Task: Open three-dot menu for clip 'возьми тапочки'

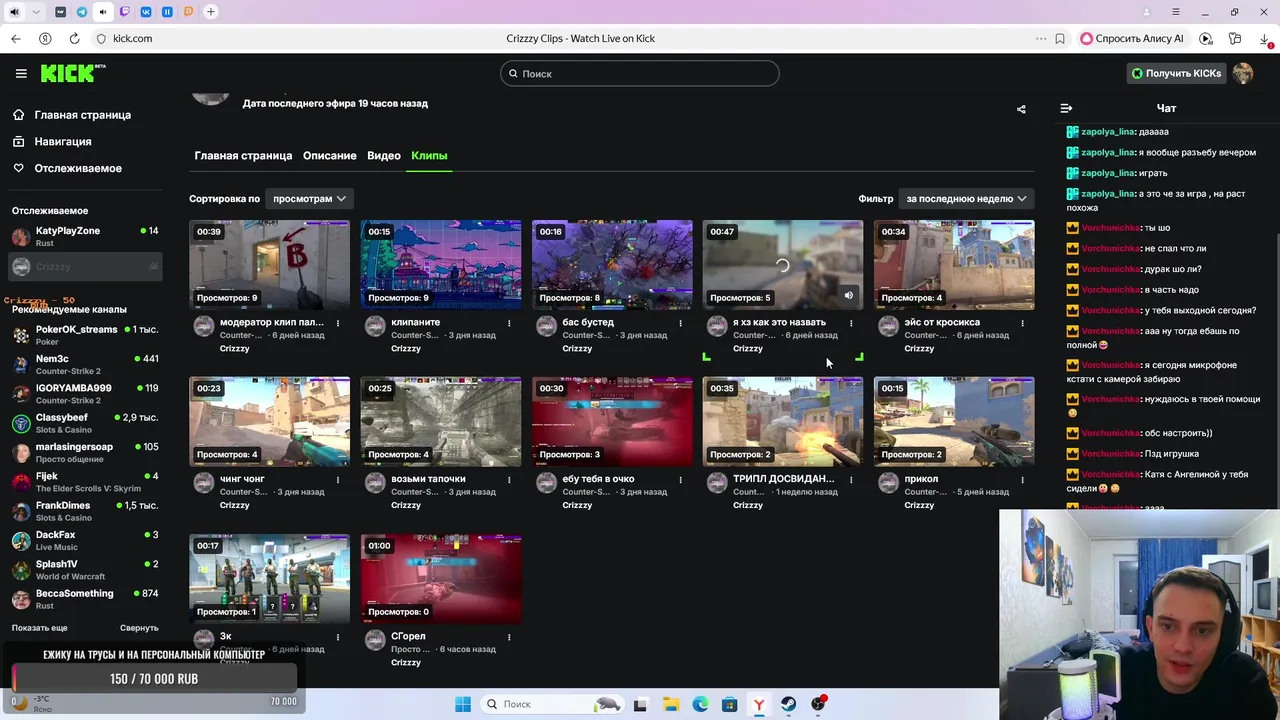Action: pyautogui.click(x=509, y=480)
